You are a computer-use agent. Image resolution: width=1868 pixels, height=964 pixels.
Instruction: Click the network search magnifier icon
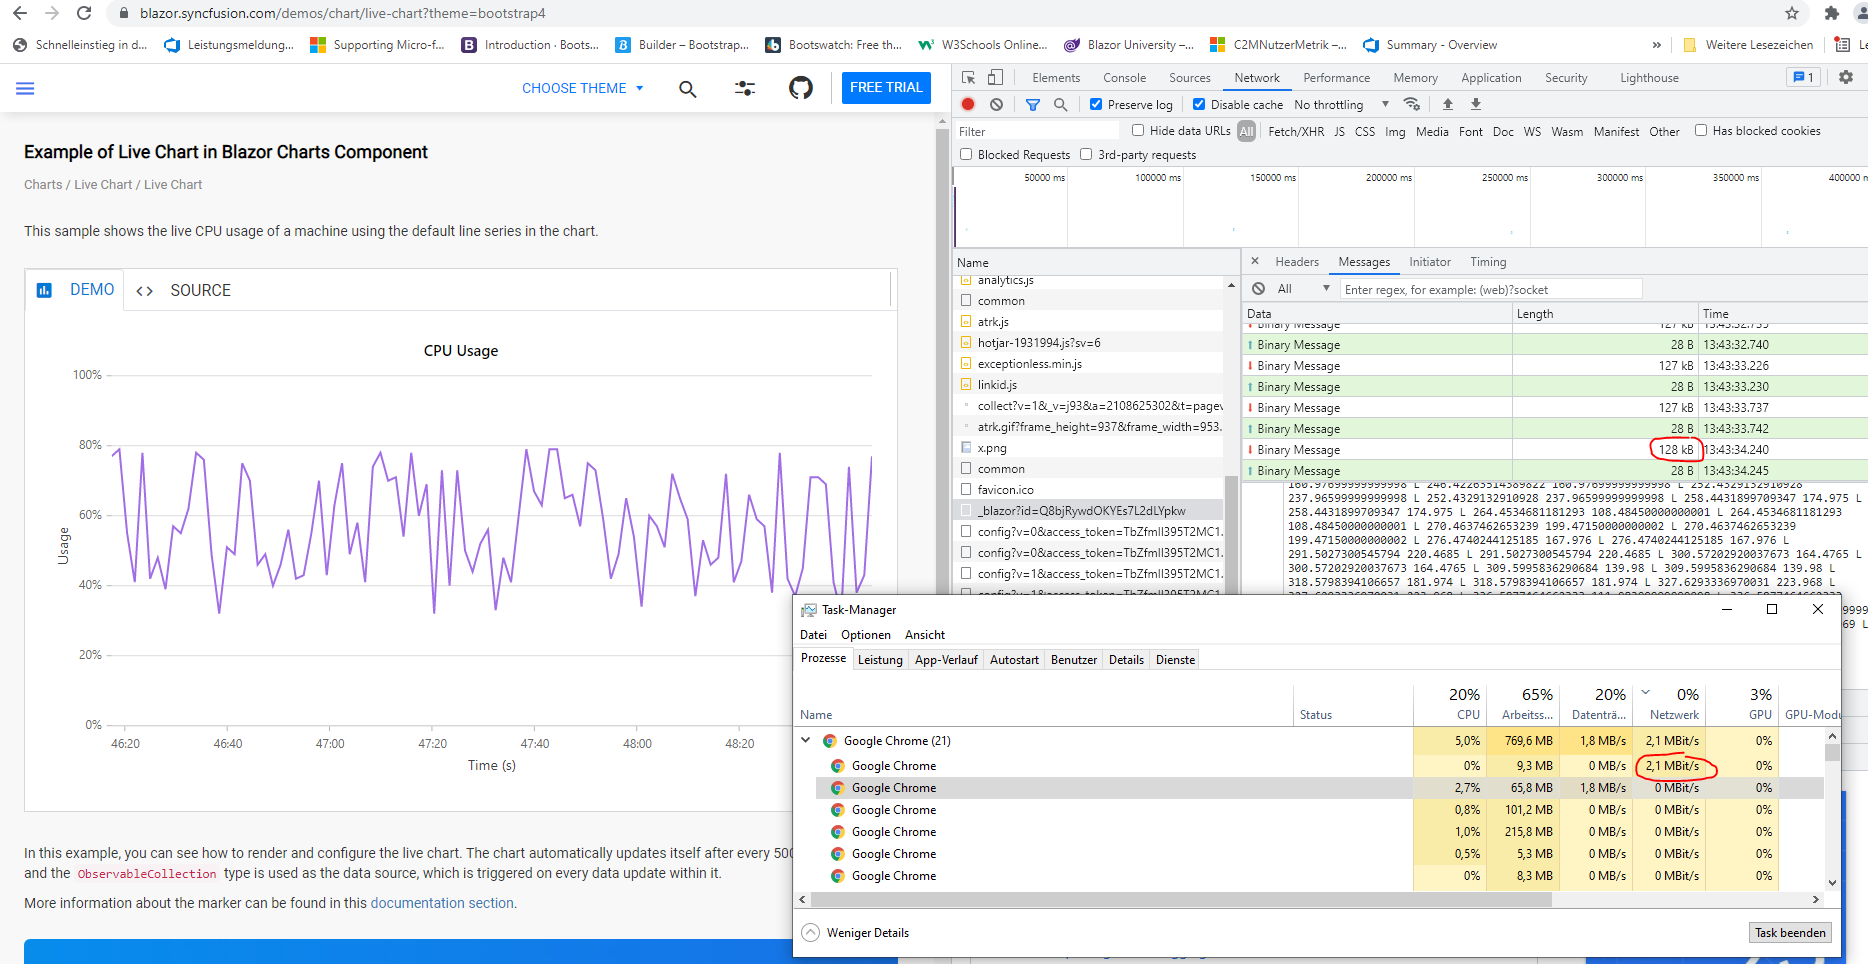(x=1060, y=104)
